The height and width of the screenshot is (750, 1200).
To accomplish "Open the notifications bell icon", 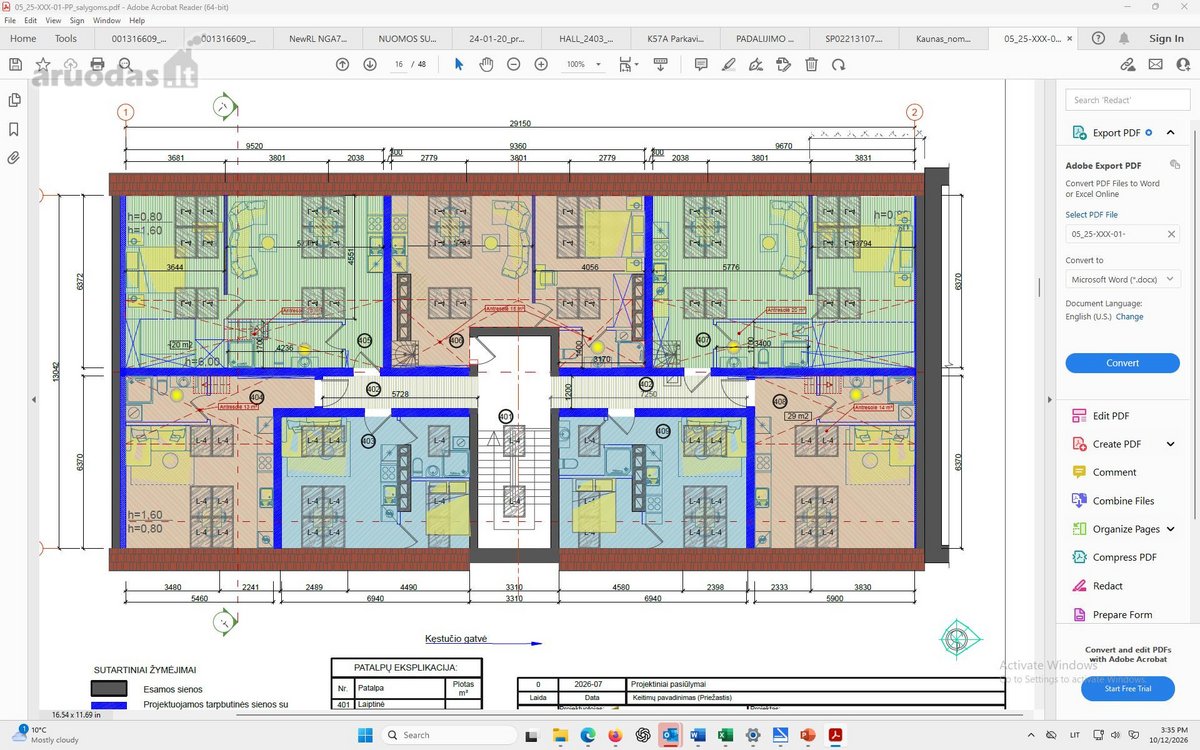I will point(1126,38).
